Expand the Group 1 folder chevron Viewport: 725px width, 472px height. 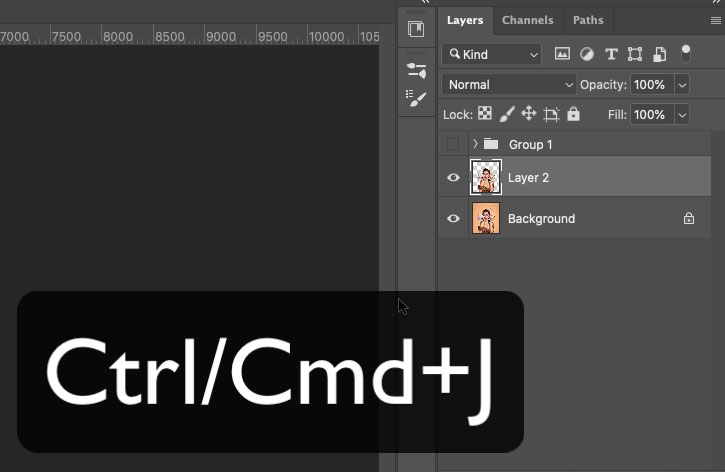tap(475, 144)
